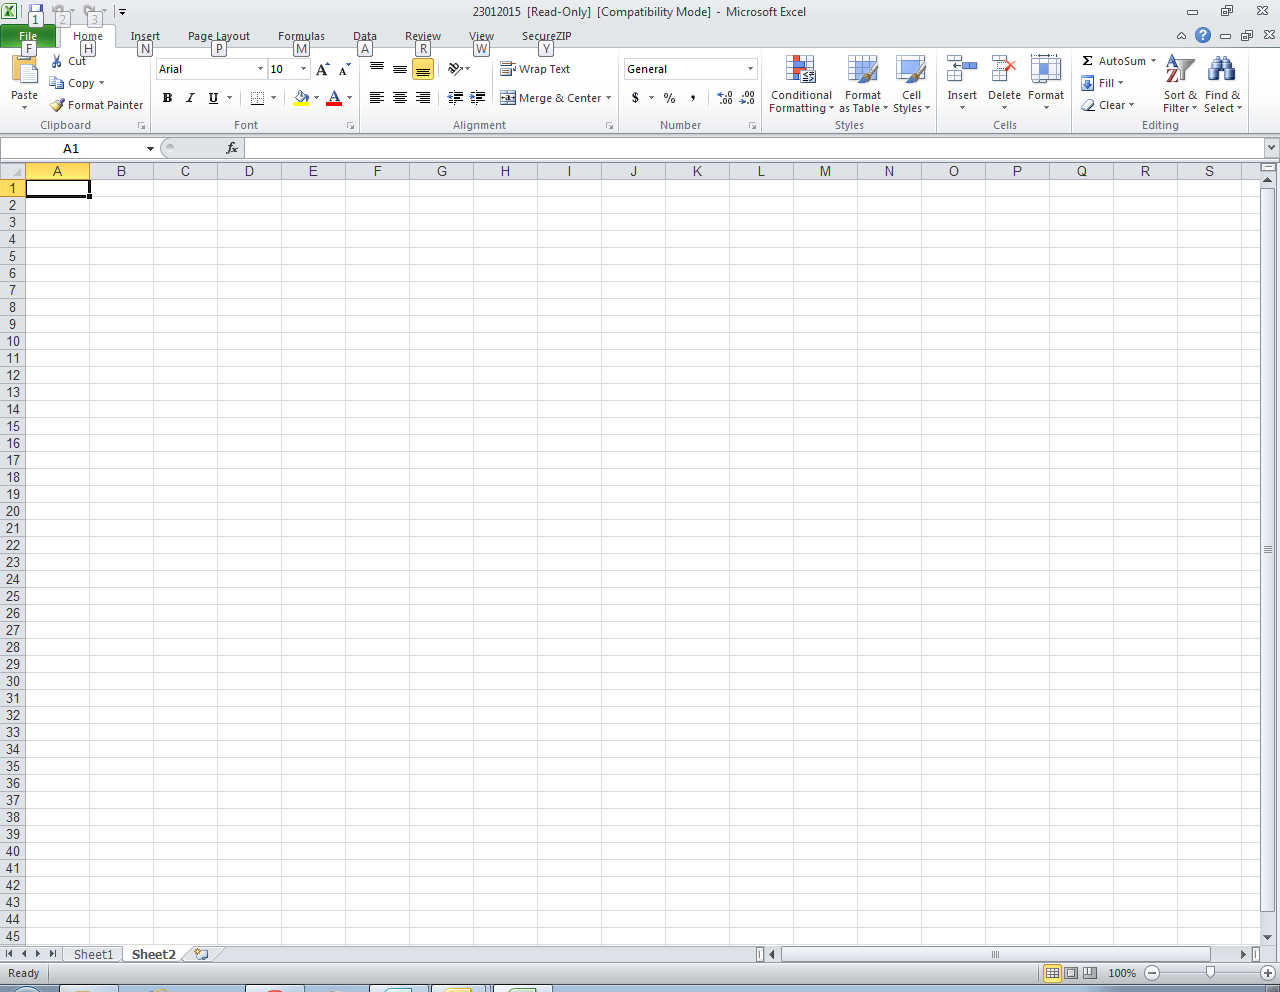Click the Format Painter icon
The width and height of the screenshot is (1280, 992).
(x=58, y=105)
